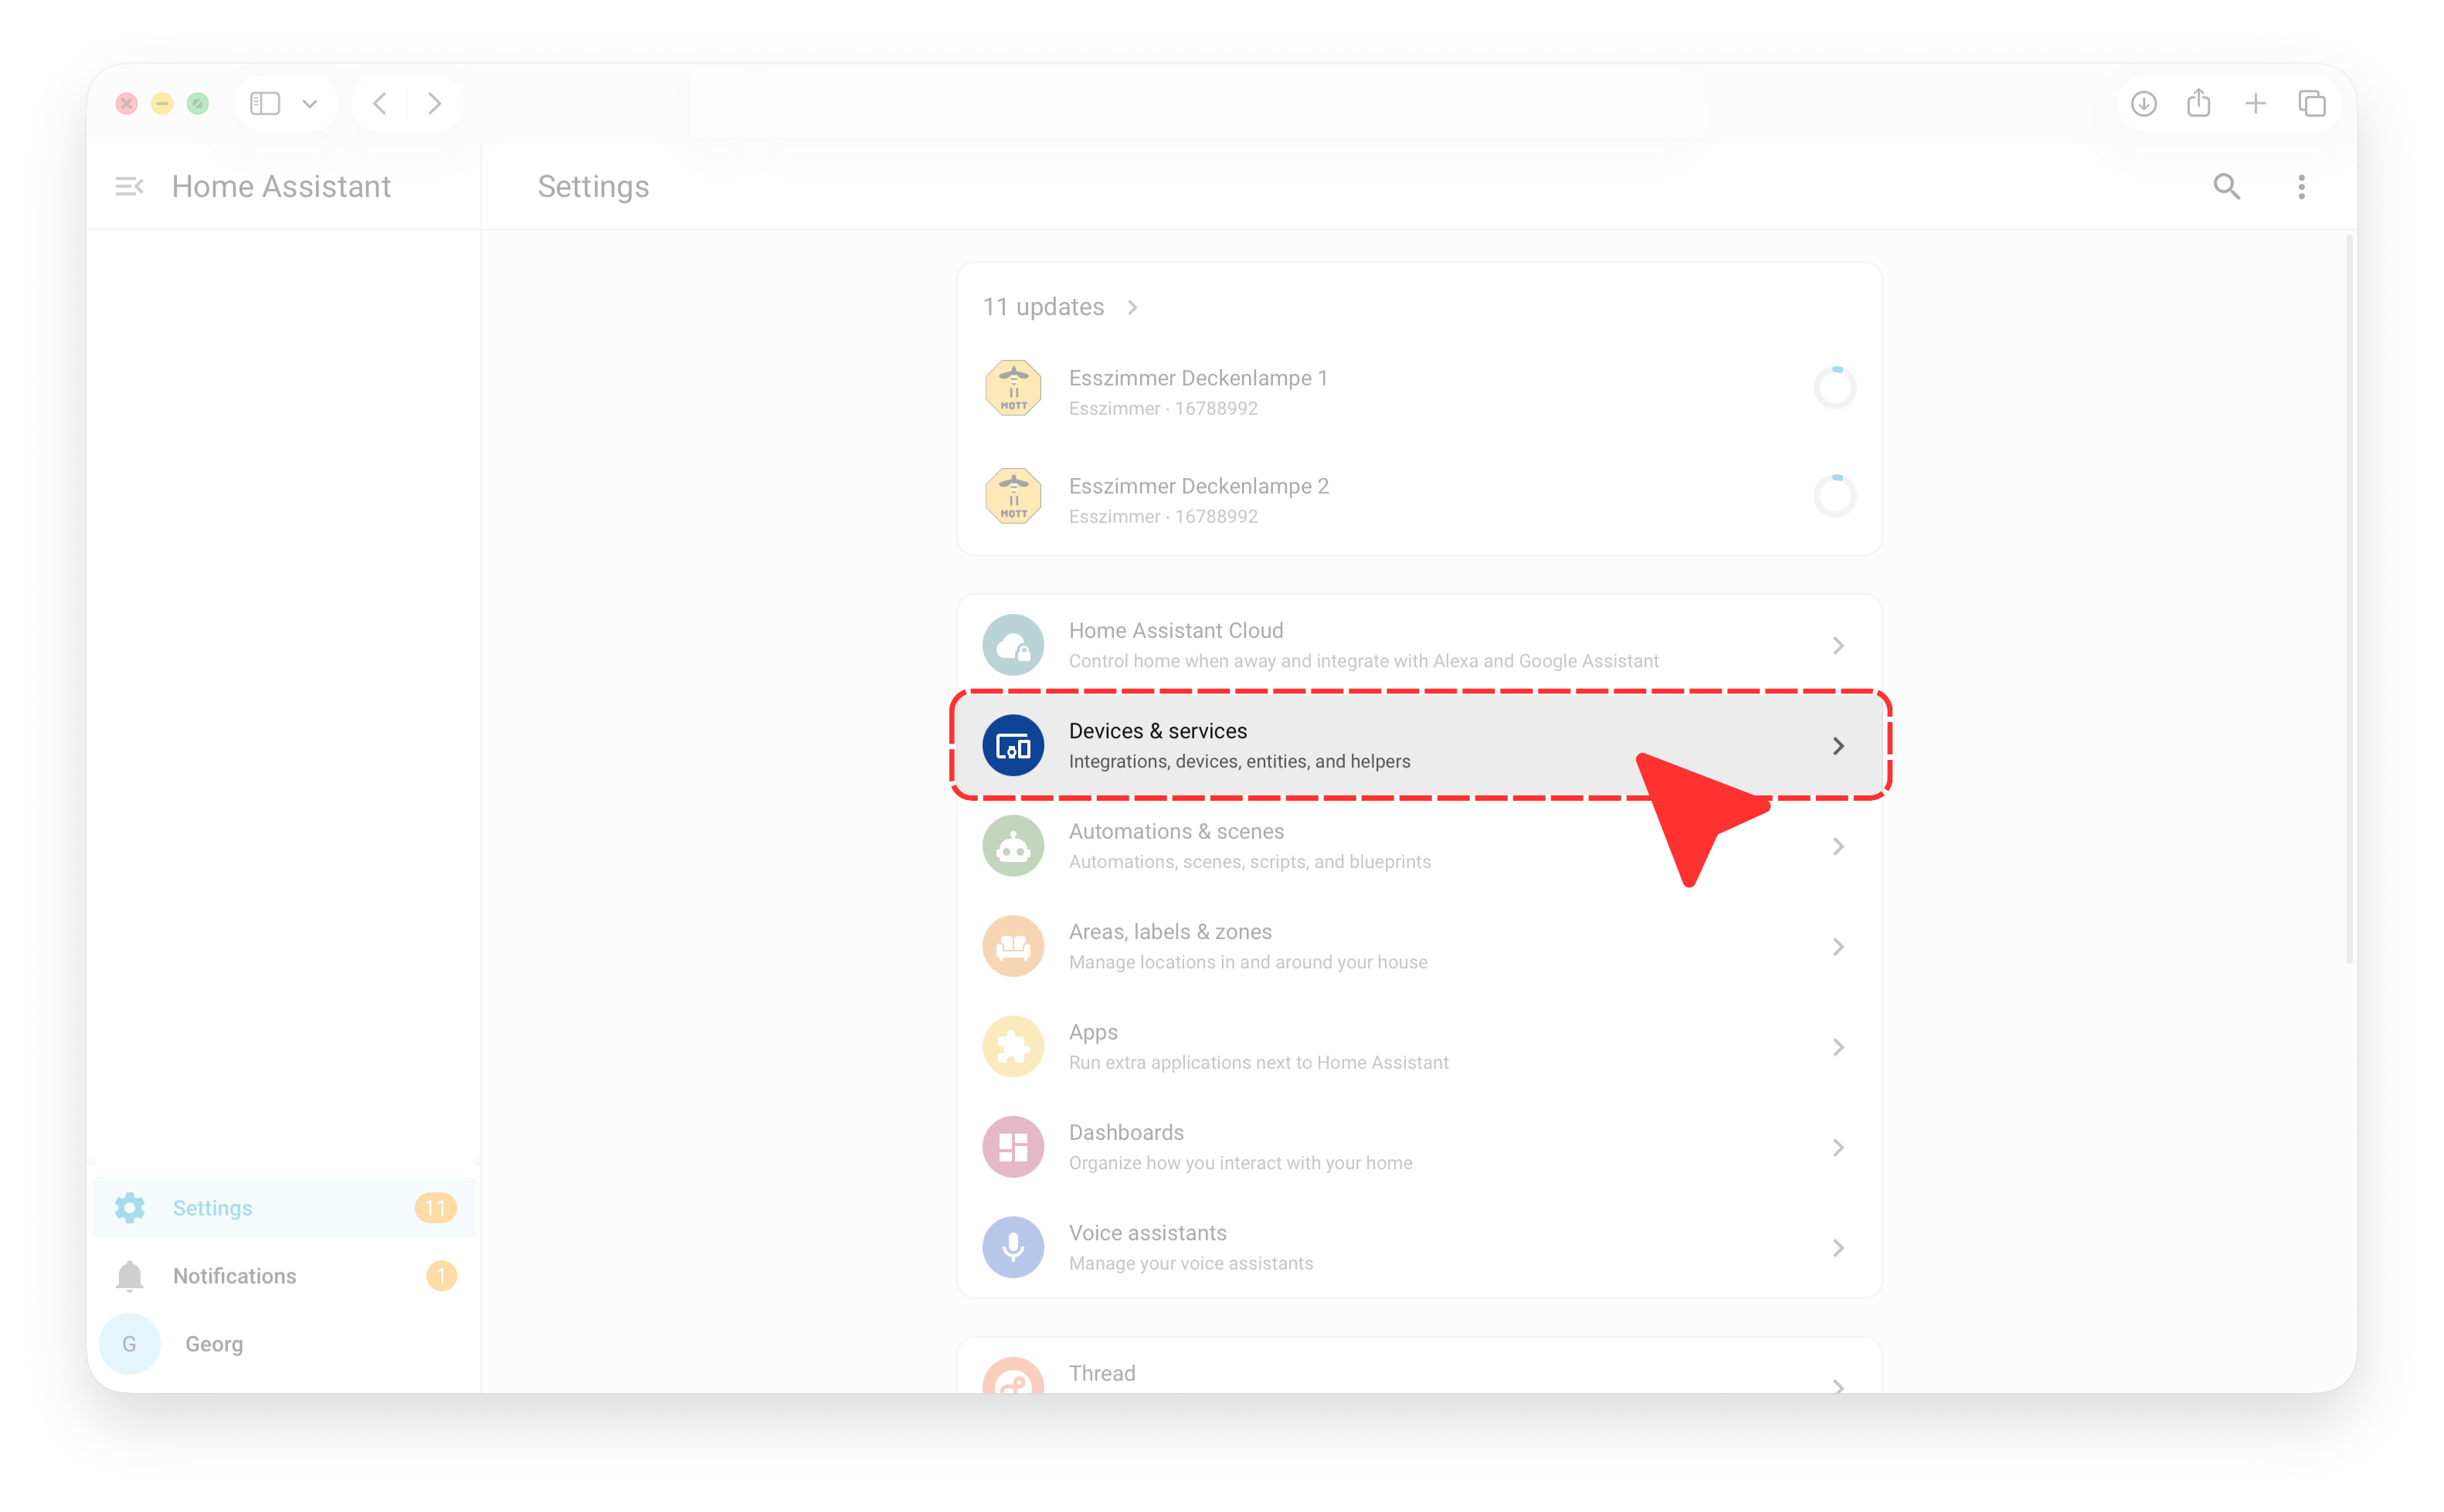
Task: Click the Apps puzzle piece icon
Action: click(x=1013, y=1046)
